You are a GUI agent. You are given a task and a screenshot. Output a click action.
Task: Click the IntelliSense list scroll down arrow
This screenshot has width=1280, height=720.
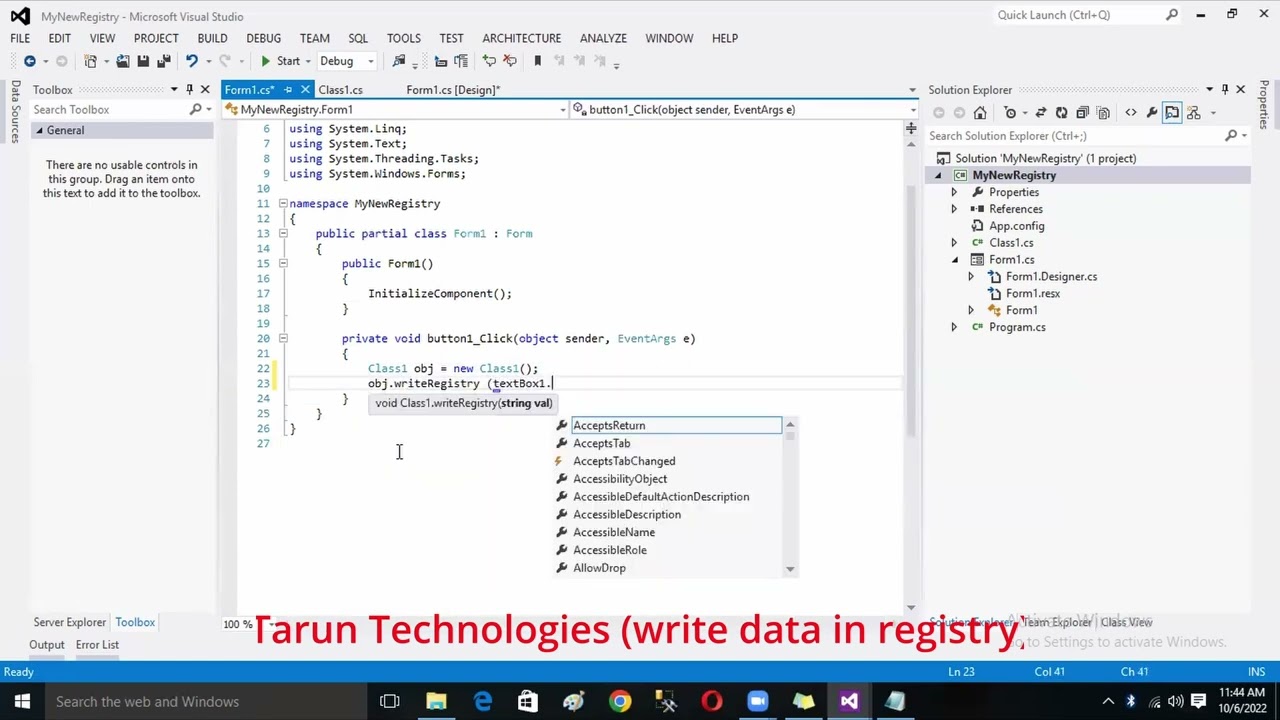click(790, 569)
